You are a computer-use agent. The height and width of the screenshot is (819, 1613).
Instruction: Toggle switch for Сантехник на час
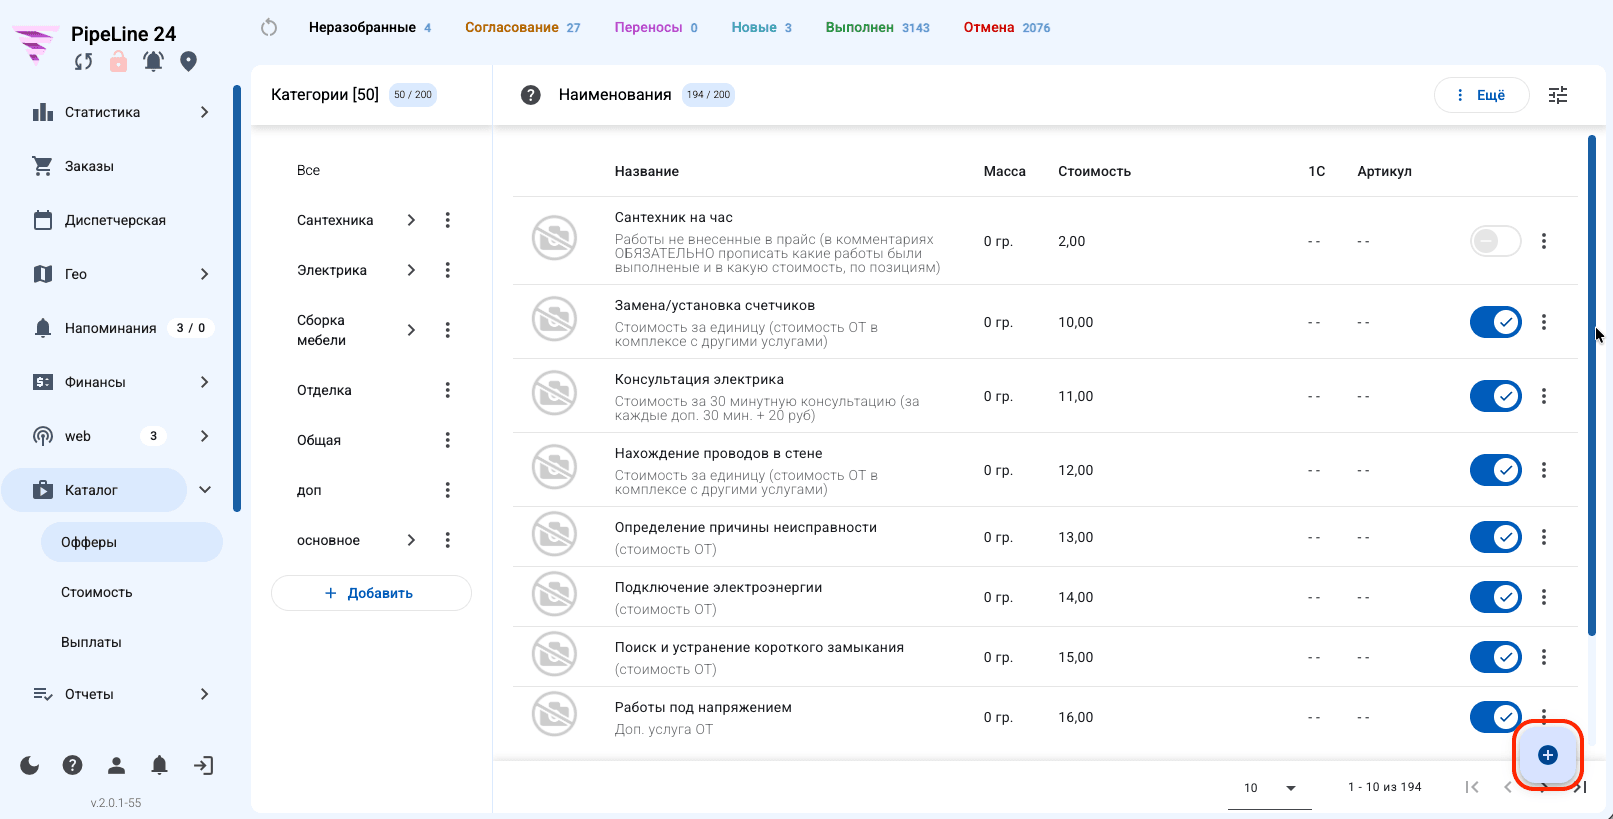click(x=1496, y=241)
